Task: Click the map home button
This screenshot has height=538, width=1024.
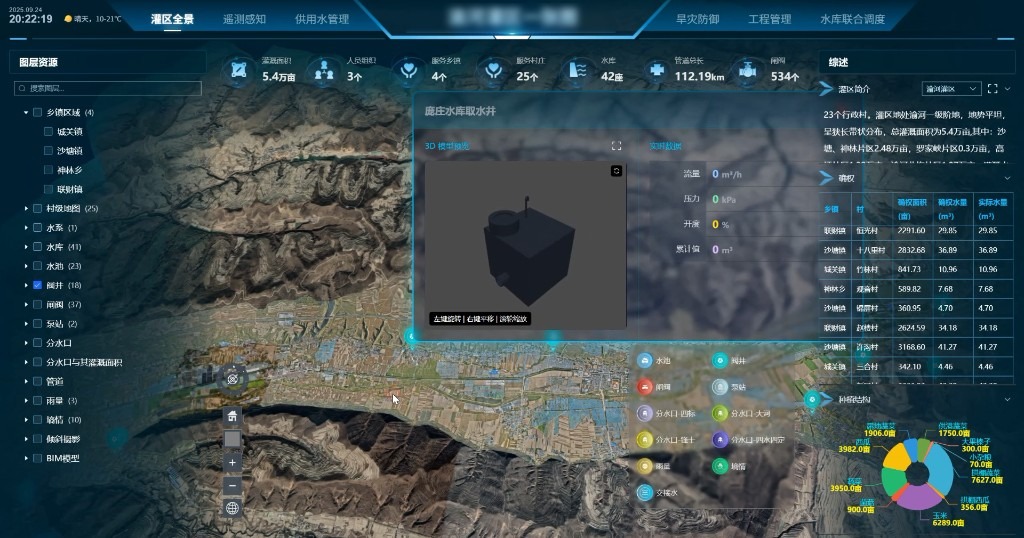Action: pyautogui.click(x=232, y=416)
